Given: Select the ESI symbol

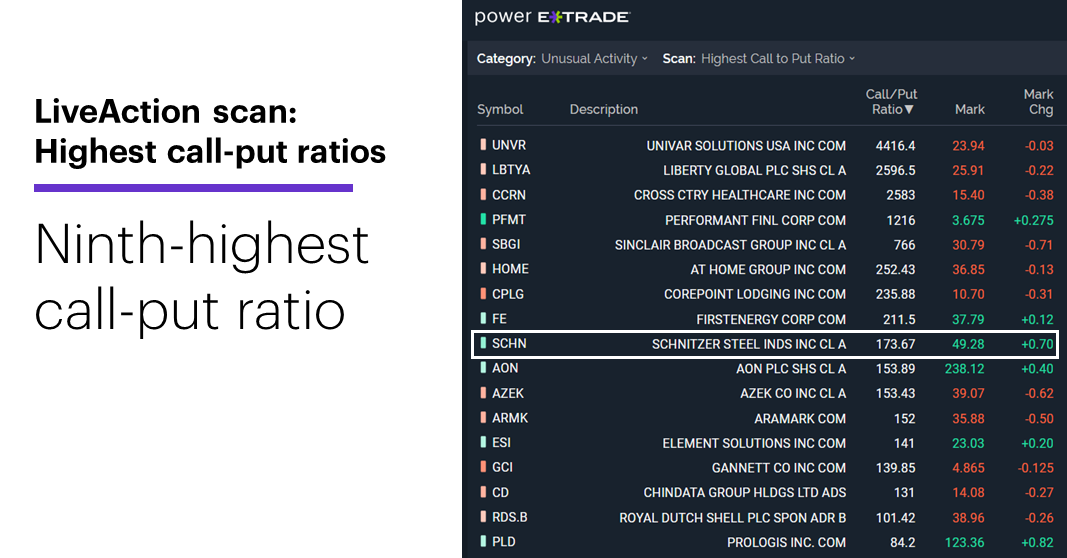Looking at the screenshot, I should [502, 442].
